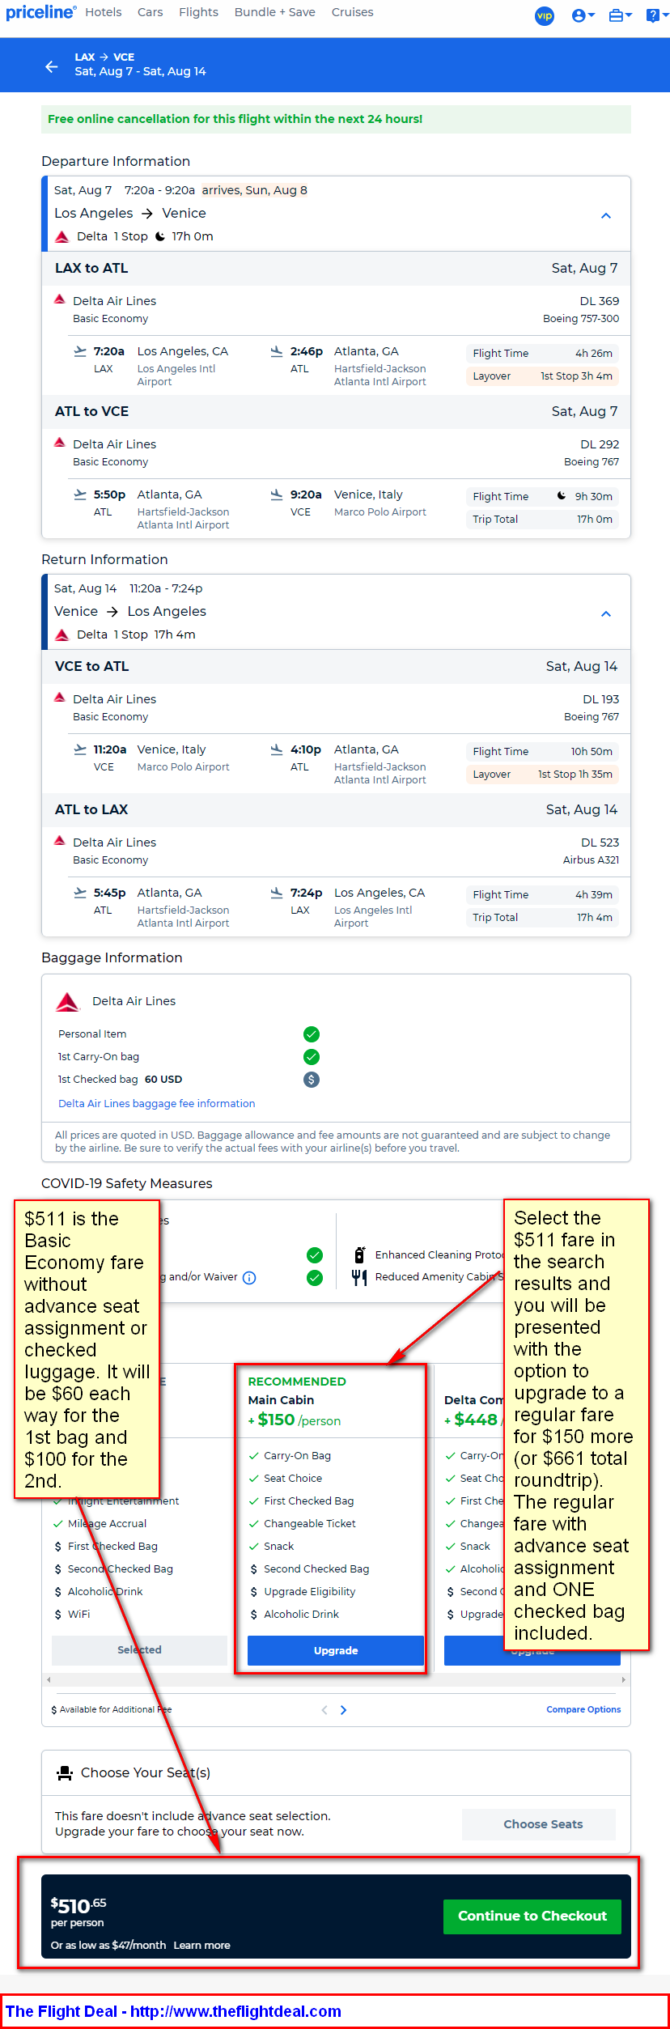Viewport: 670px width, 2029px height.
Task: Click the info icon next to Waiver
Action: 250,1277
